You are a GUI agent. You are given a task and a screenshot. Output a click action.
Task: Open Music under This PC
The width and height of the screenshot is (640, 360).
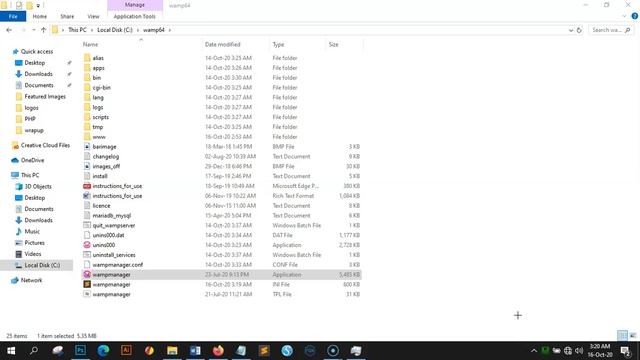pos(32,231)
